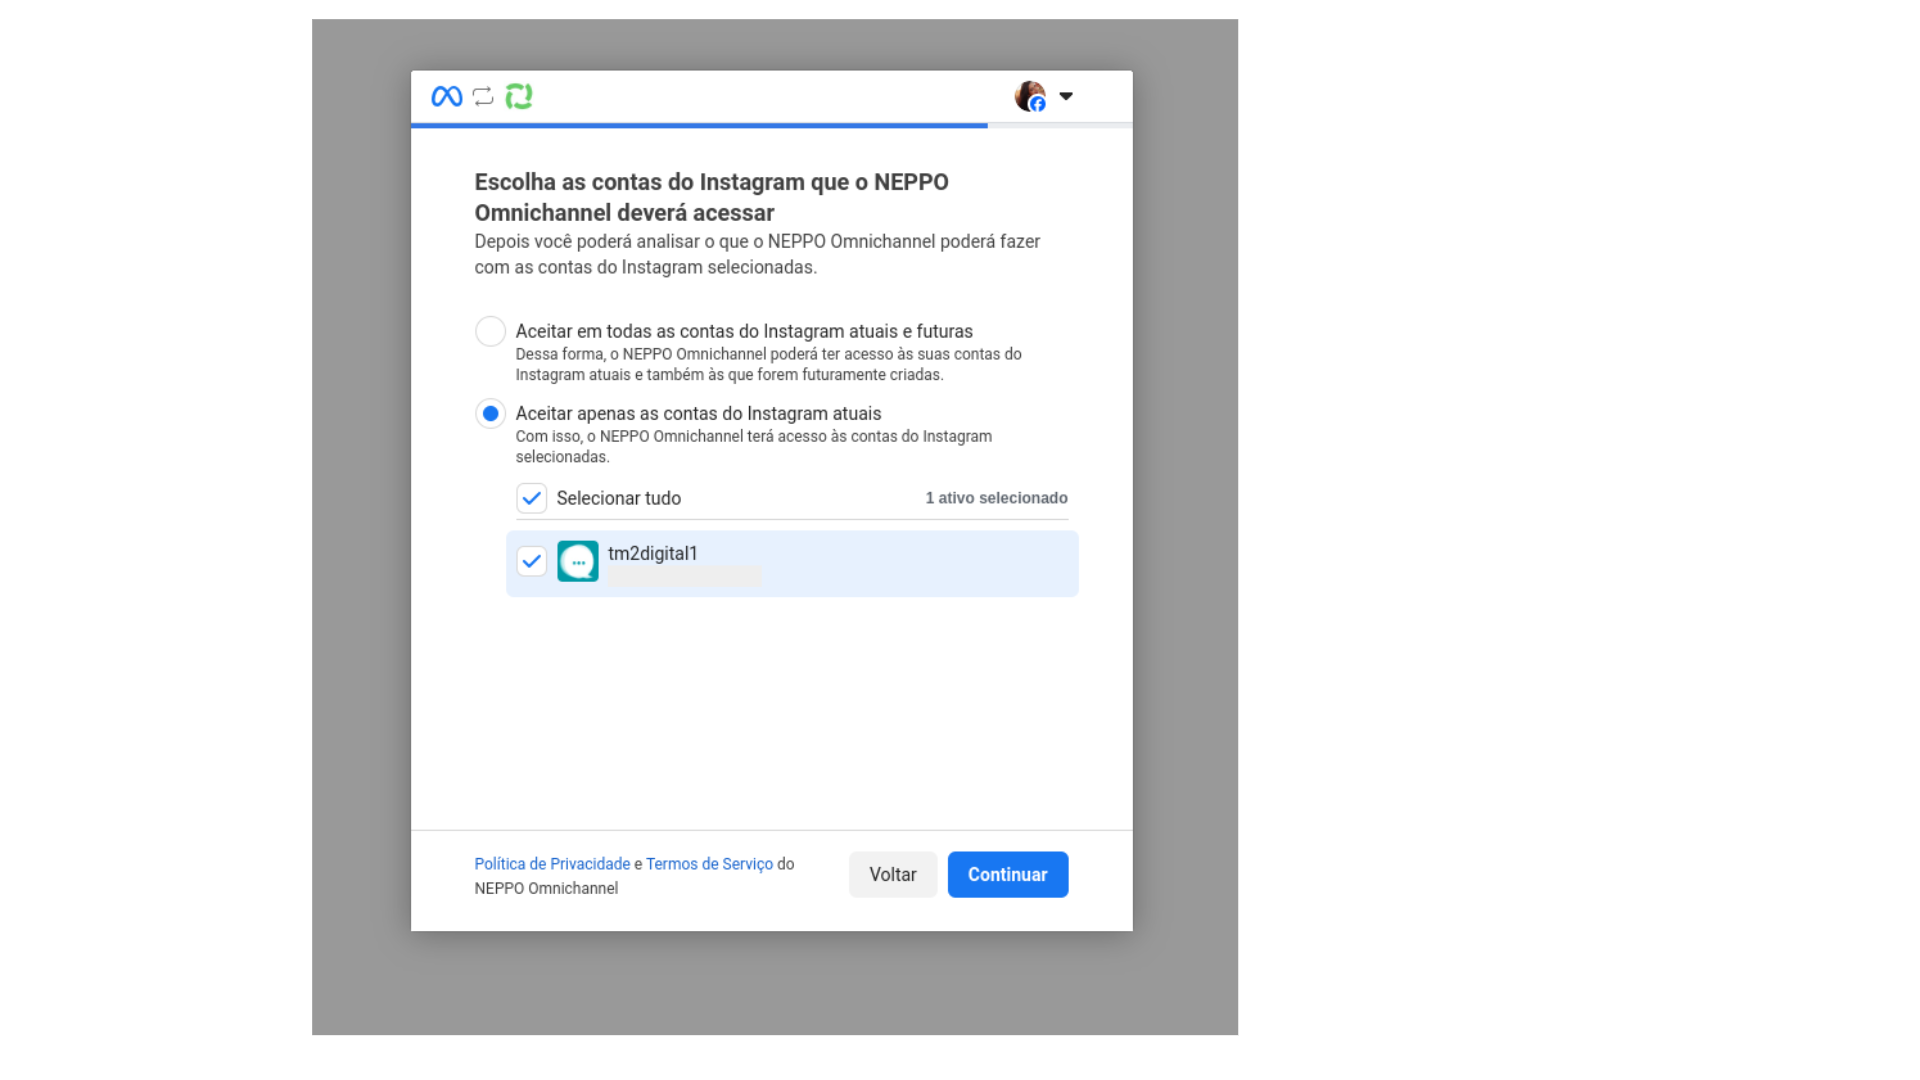
Task: Click the blue progress bar under header
Action: tap(699, 126)
